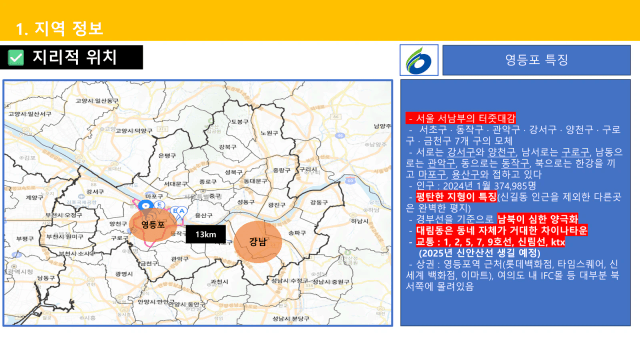The image size is (640, 360).
Task: Click the 고양시 일산동구 label on the map
Action: coord(97,100)
